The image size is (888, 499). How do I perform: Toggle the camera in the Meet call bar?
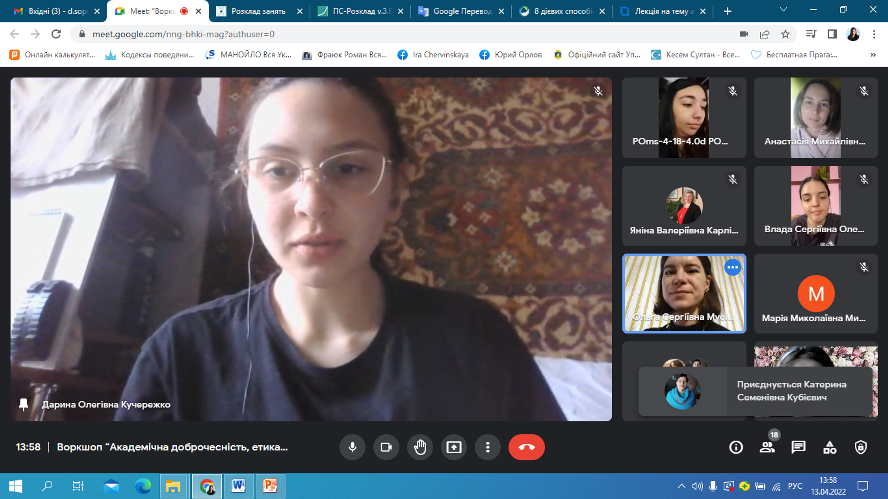386,447
